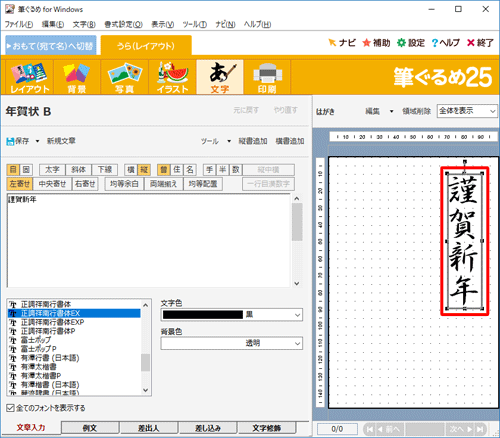Viewport: 500px width, 438px height.
Task: Open the 書式設定(O) menu
Action: 123,24
